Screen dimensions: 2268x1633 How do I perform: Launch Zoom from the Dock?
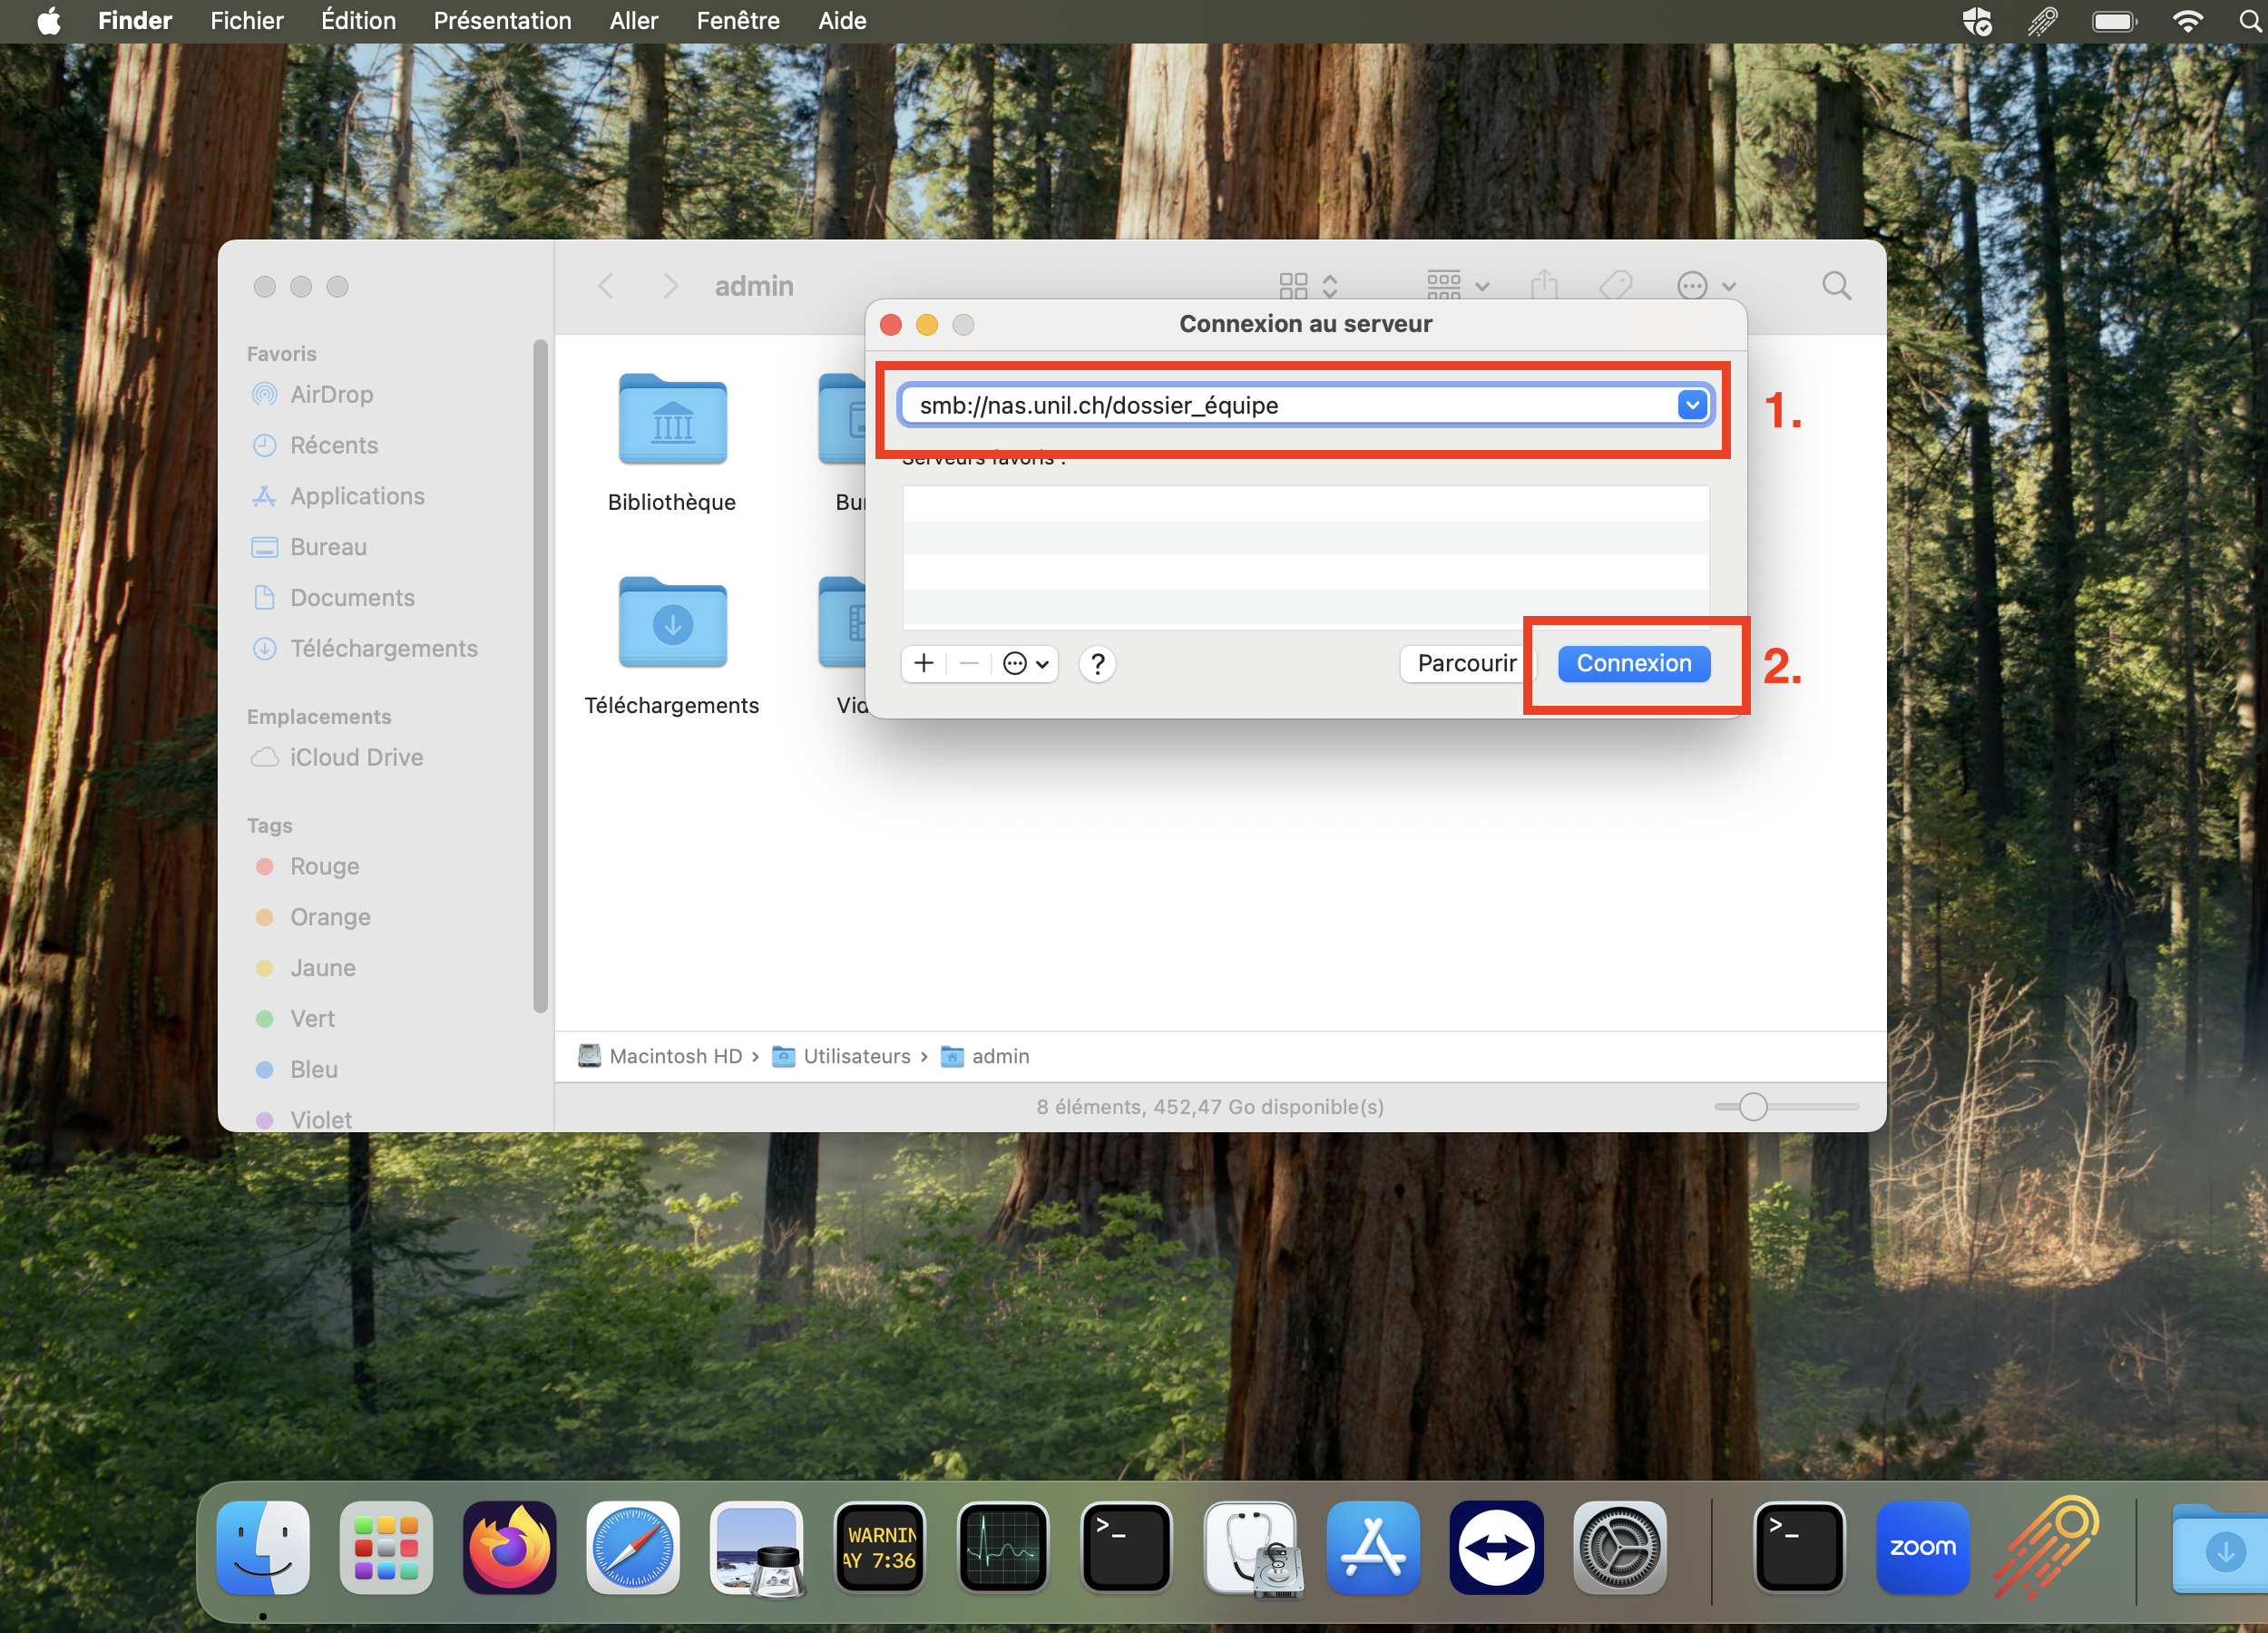click(x=1921, y=1547)
